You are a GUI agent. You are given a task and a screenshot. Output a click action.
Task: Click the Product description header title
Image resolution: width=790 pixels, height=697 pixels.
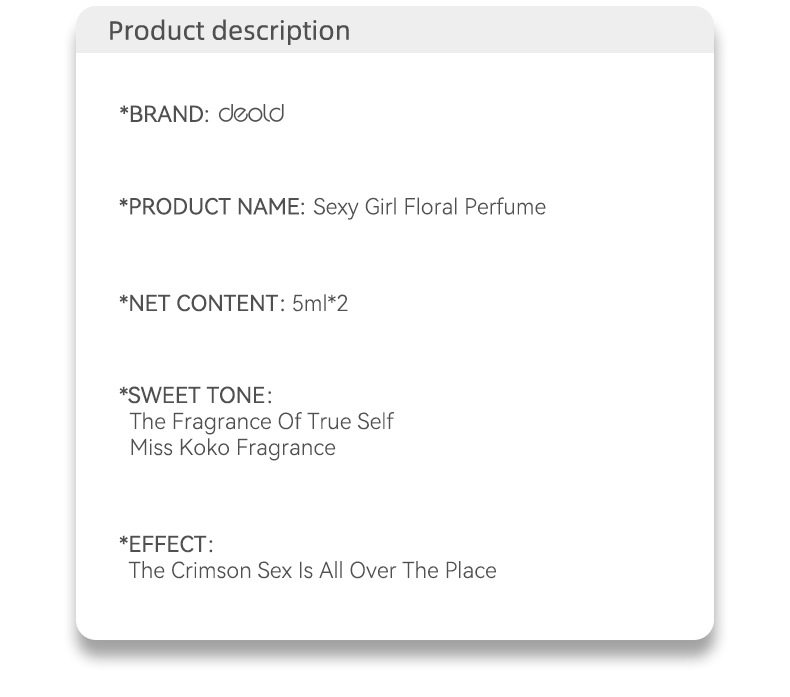coord(229,31)
